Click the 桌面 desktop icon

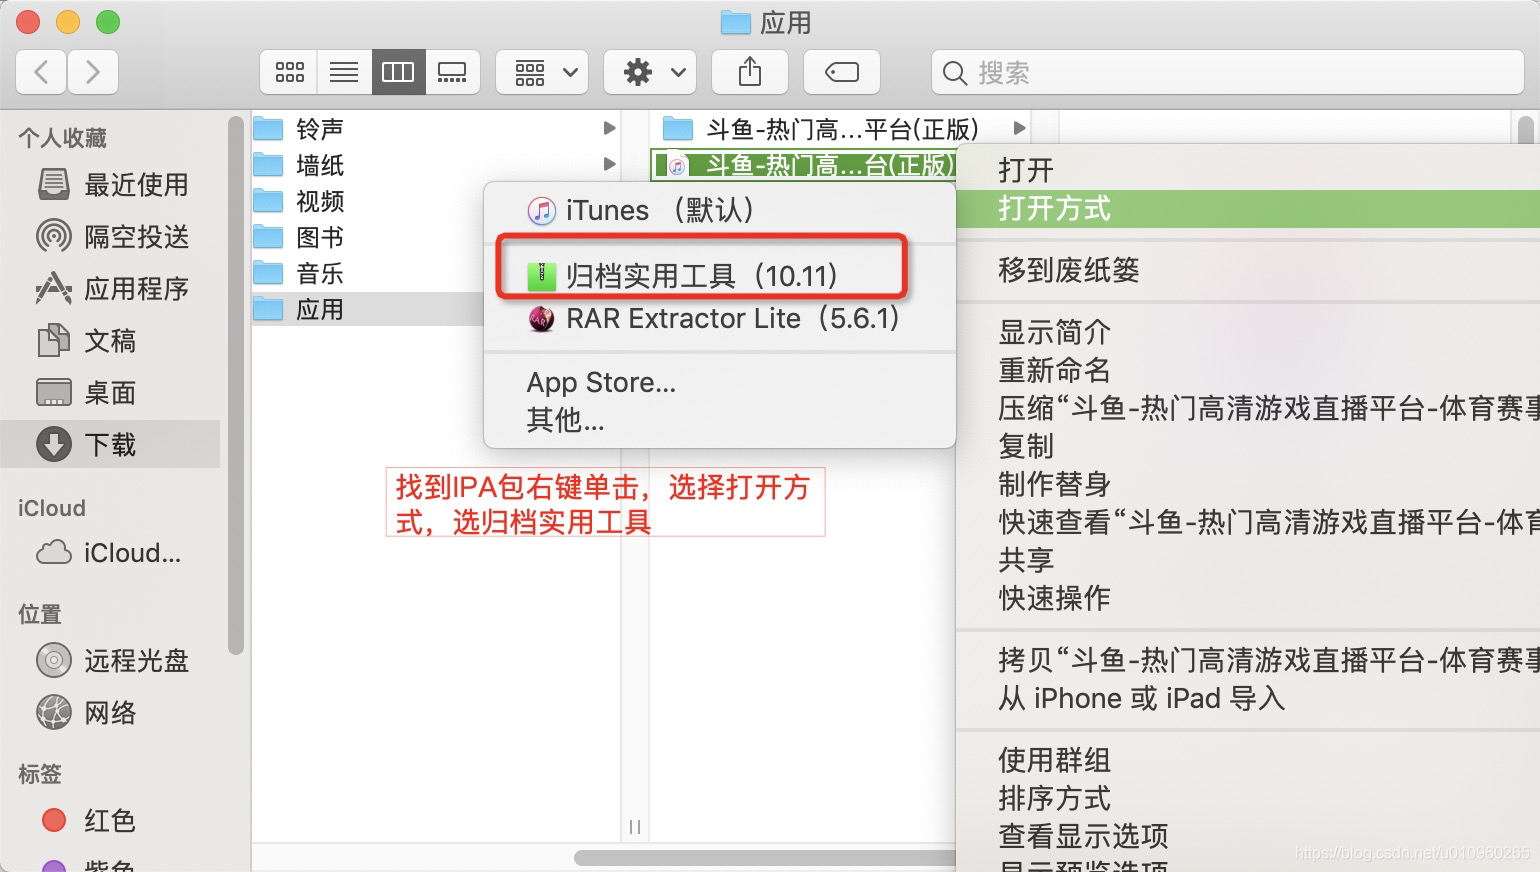[x=54, y=392]
